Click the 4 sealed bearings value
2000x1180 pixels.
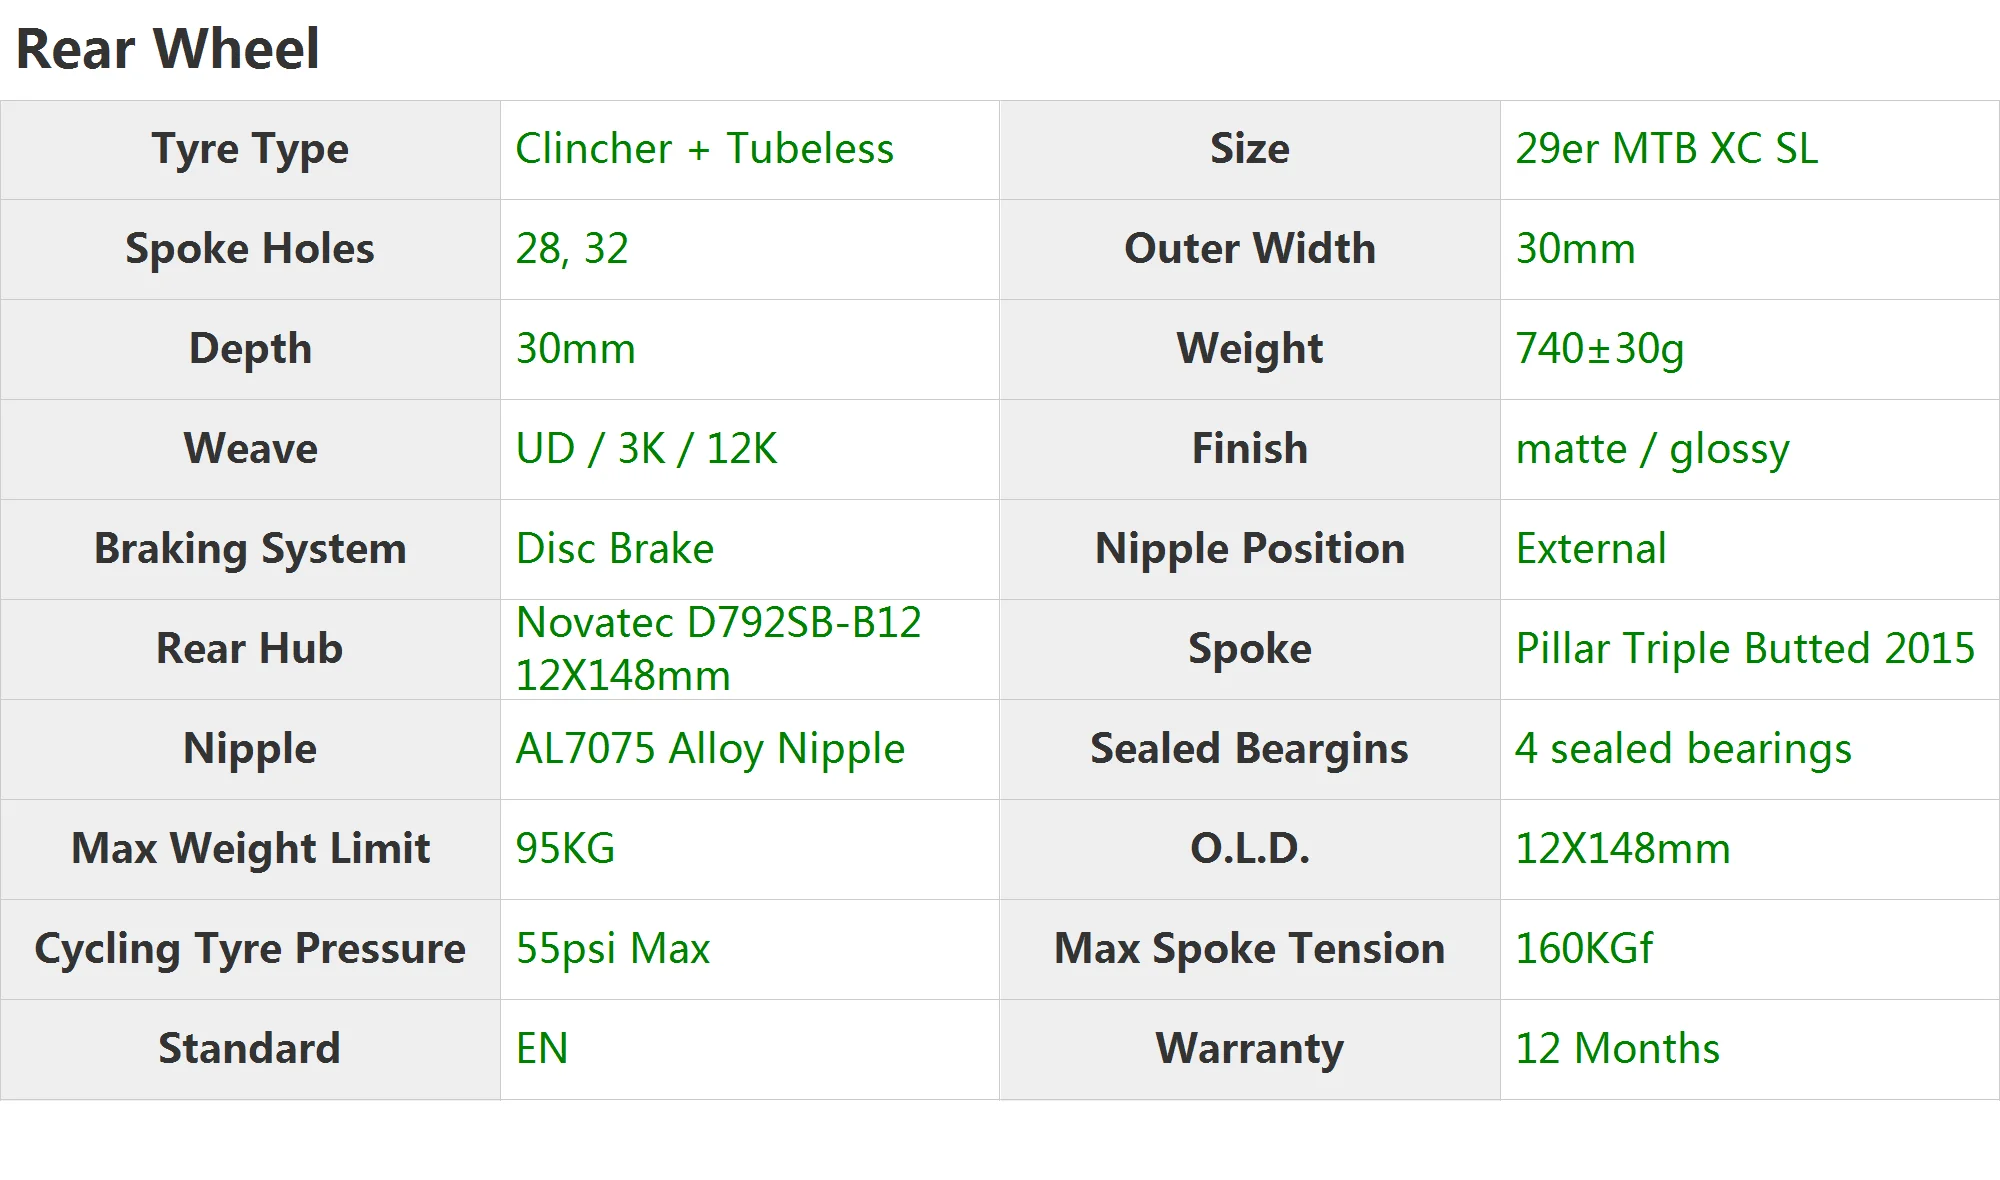pyautogui.click(x=1683, y=749)
